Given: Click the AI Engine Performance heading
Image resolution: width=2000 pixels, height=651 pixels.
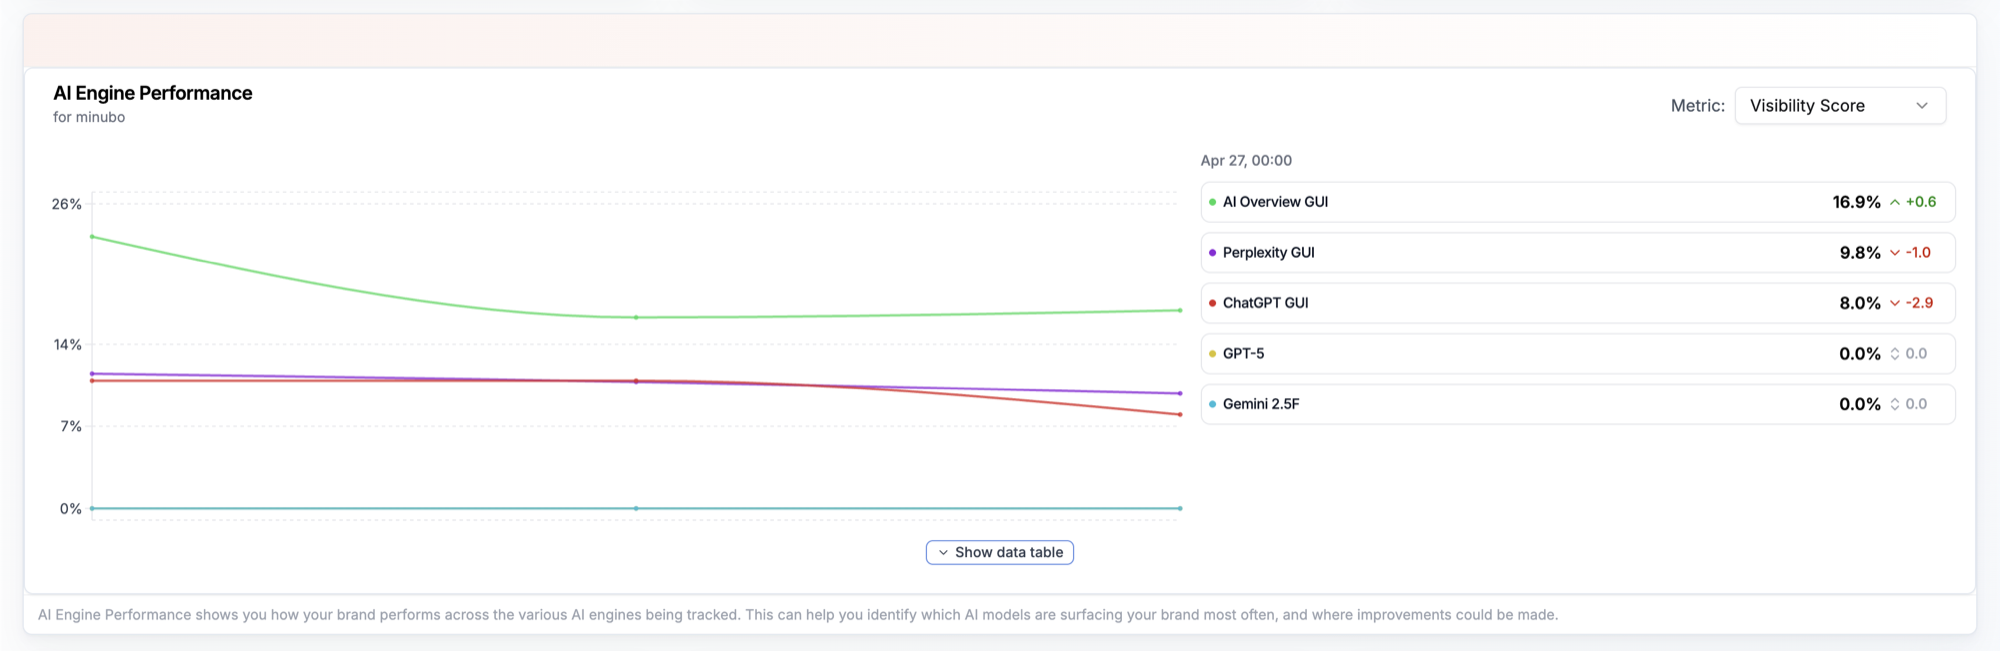Looking at the screenshot, I should (x=153, y=93).
